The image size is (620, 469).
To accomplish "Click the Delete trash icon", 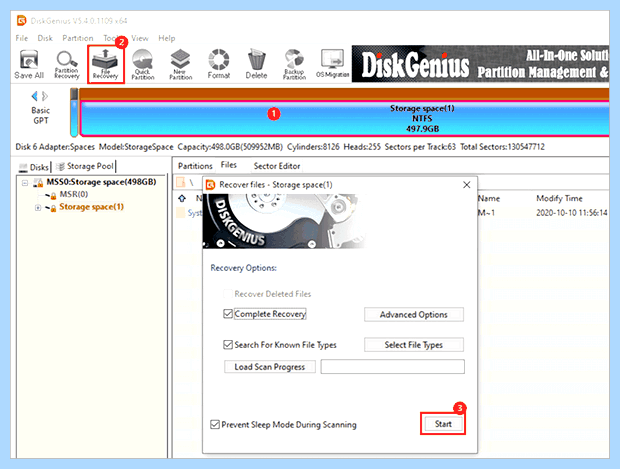I will coord(256,64).
